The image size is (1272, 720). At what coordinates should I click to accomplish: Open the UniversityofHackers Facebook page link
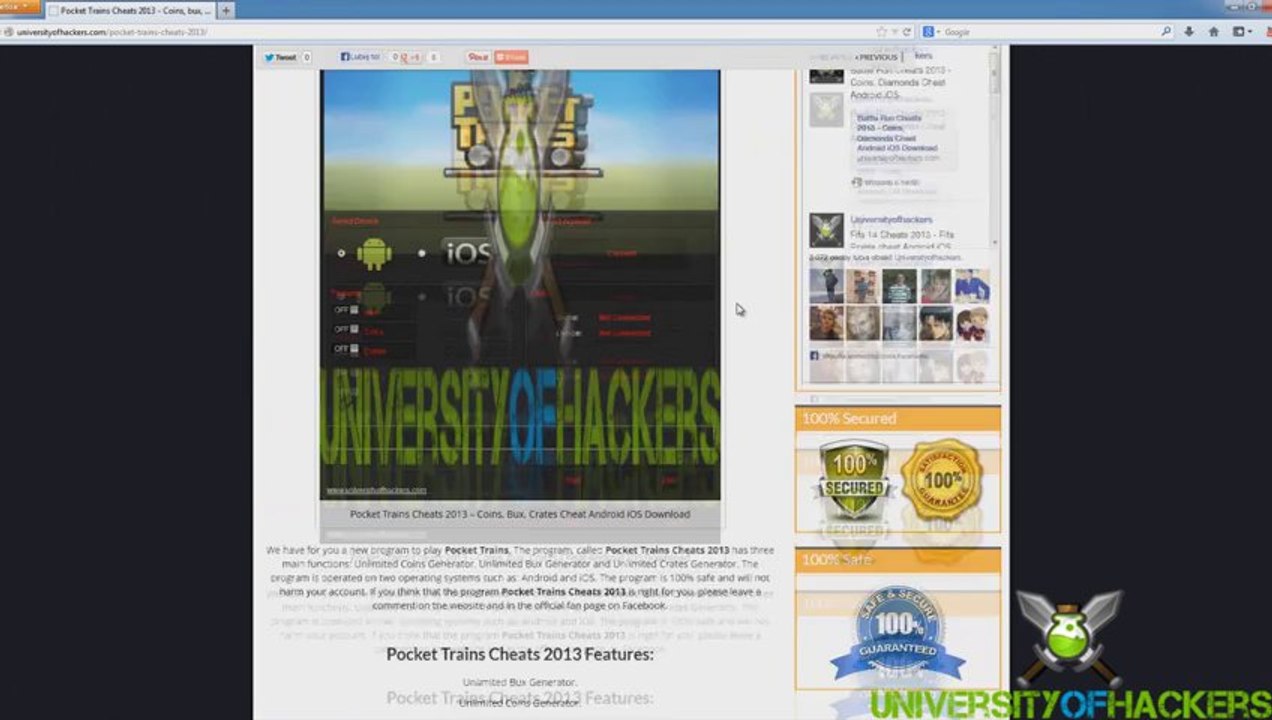(891, 219)
